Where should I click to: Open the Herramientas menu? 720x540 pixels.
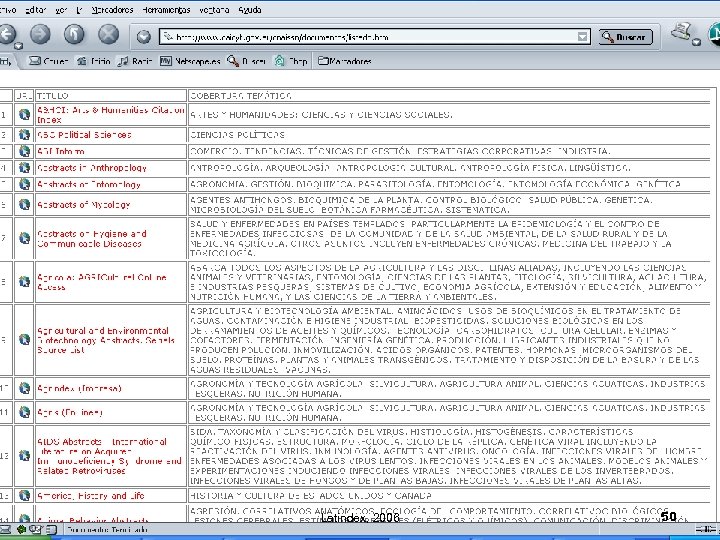coord(166,10)
